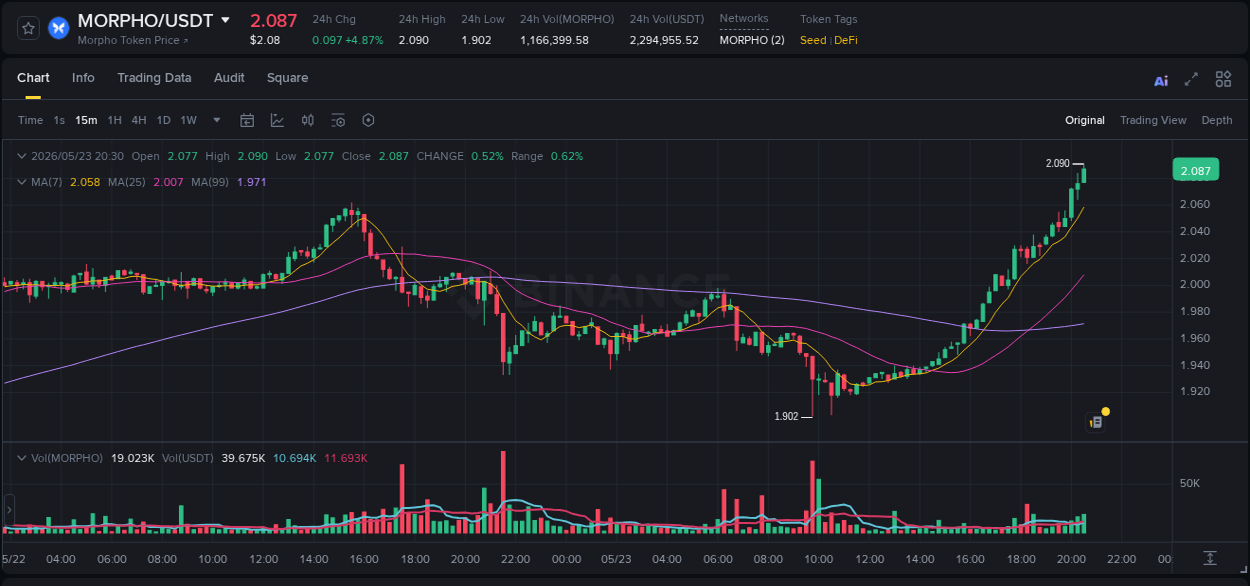Click the Morpho token logo icon
This screenshot has height=586, width=1250.
[x=58, y=28]
